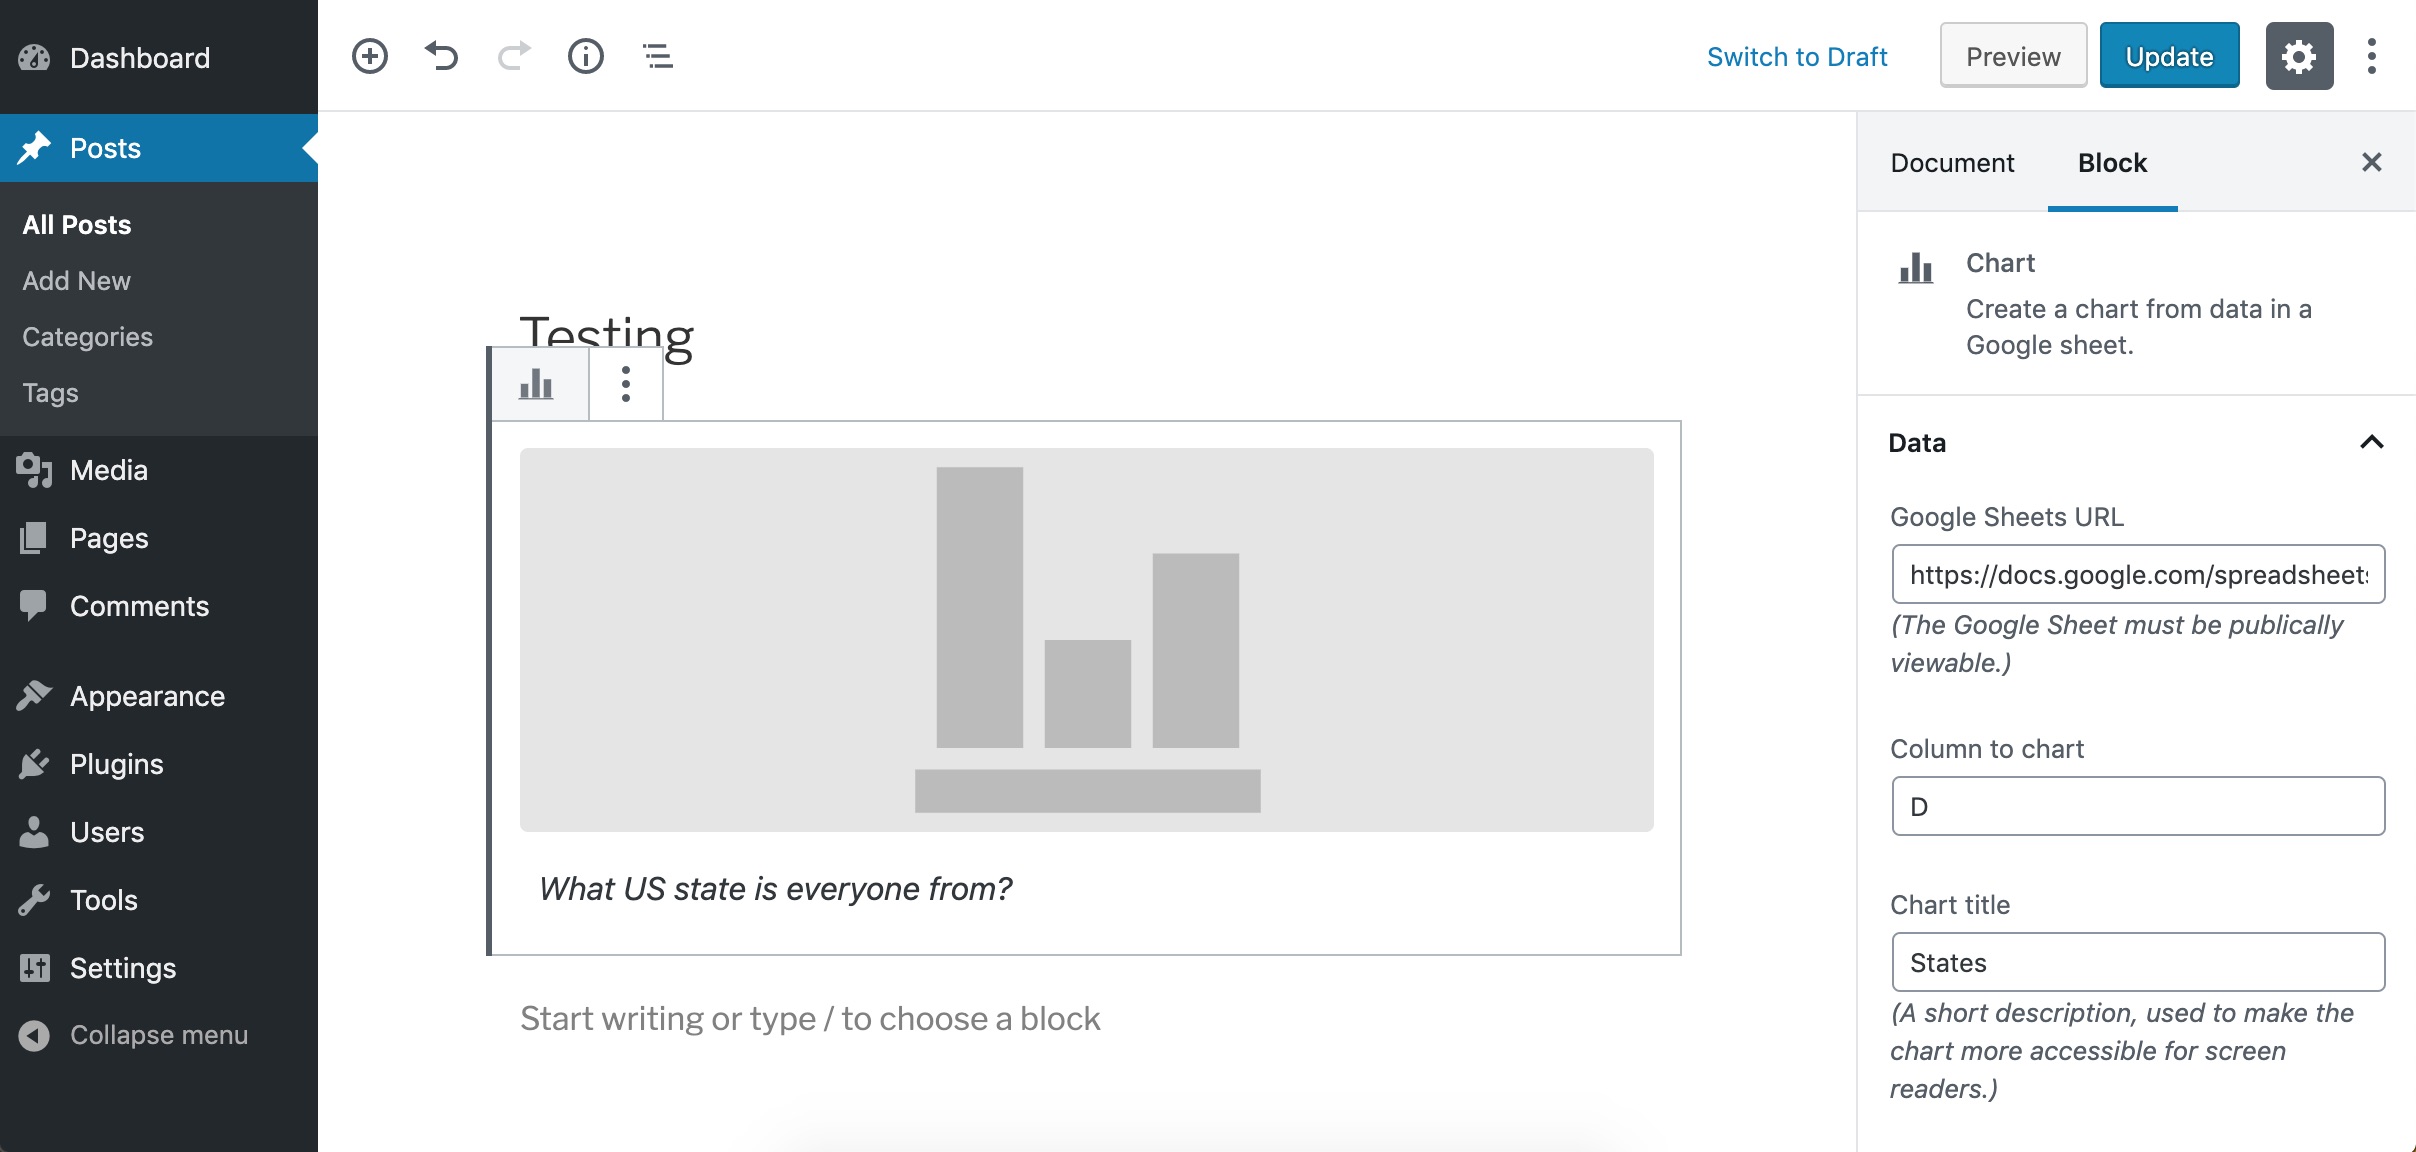The image size is (2416, 1152).
Task: Focus the Column to chart input
Action: point(2138,806)
